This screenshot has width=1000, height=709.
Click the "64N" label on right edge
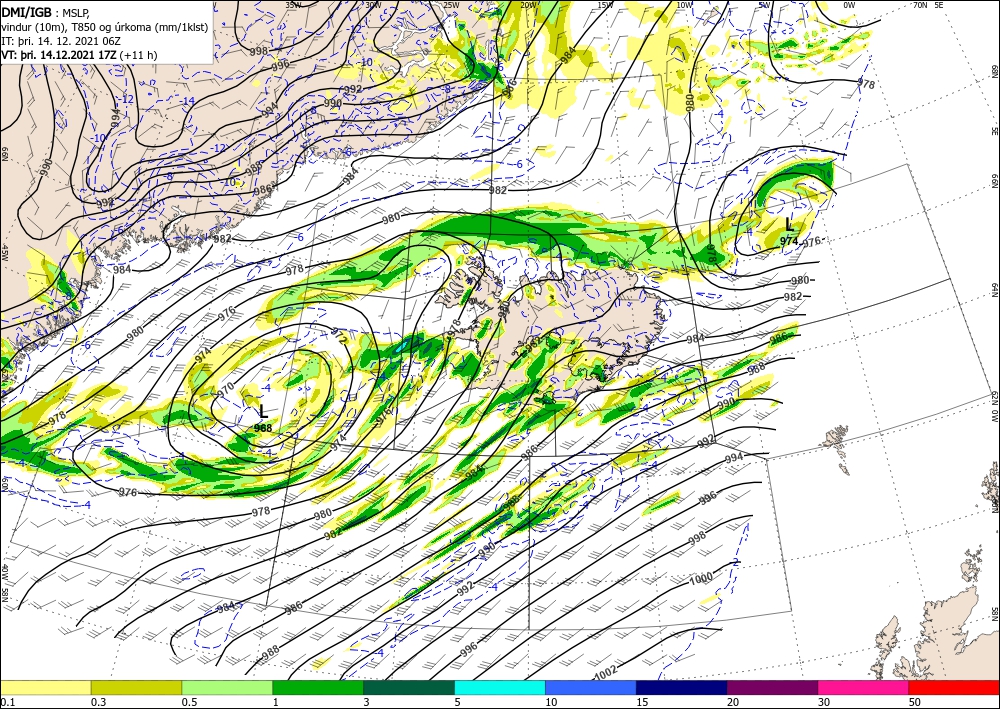tap(994, 290)
